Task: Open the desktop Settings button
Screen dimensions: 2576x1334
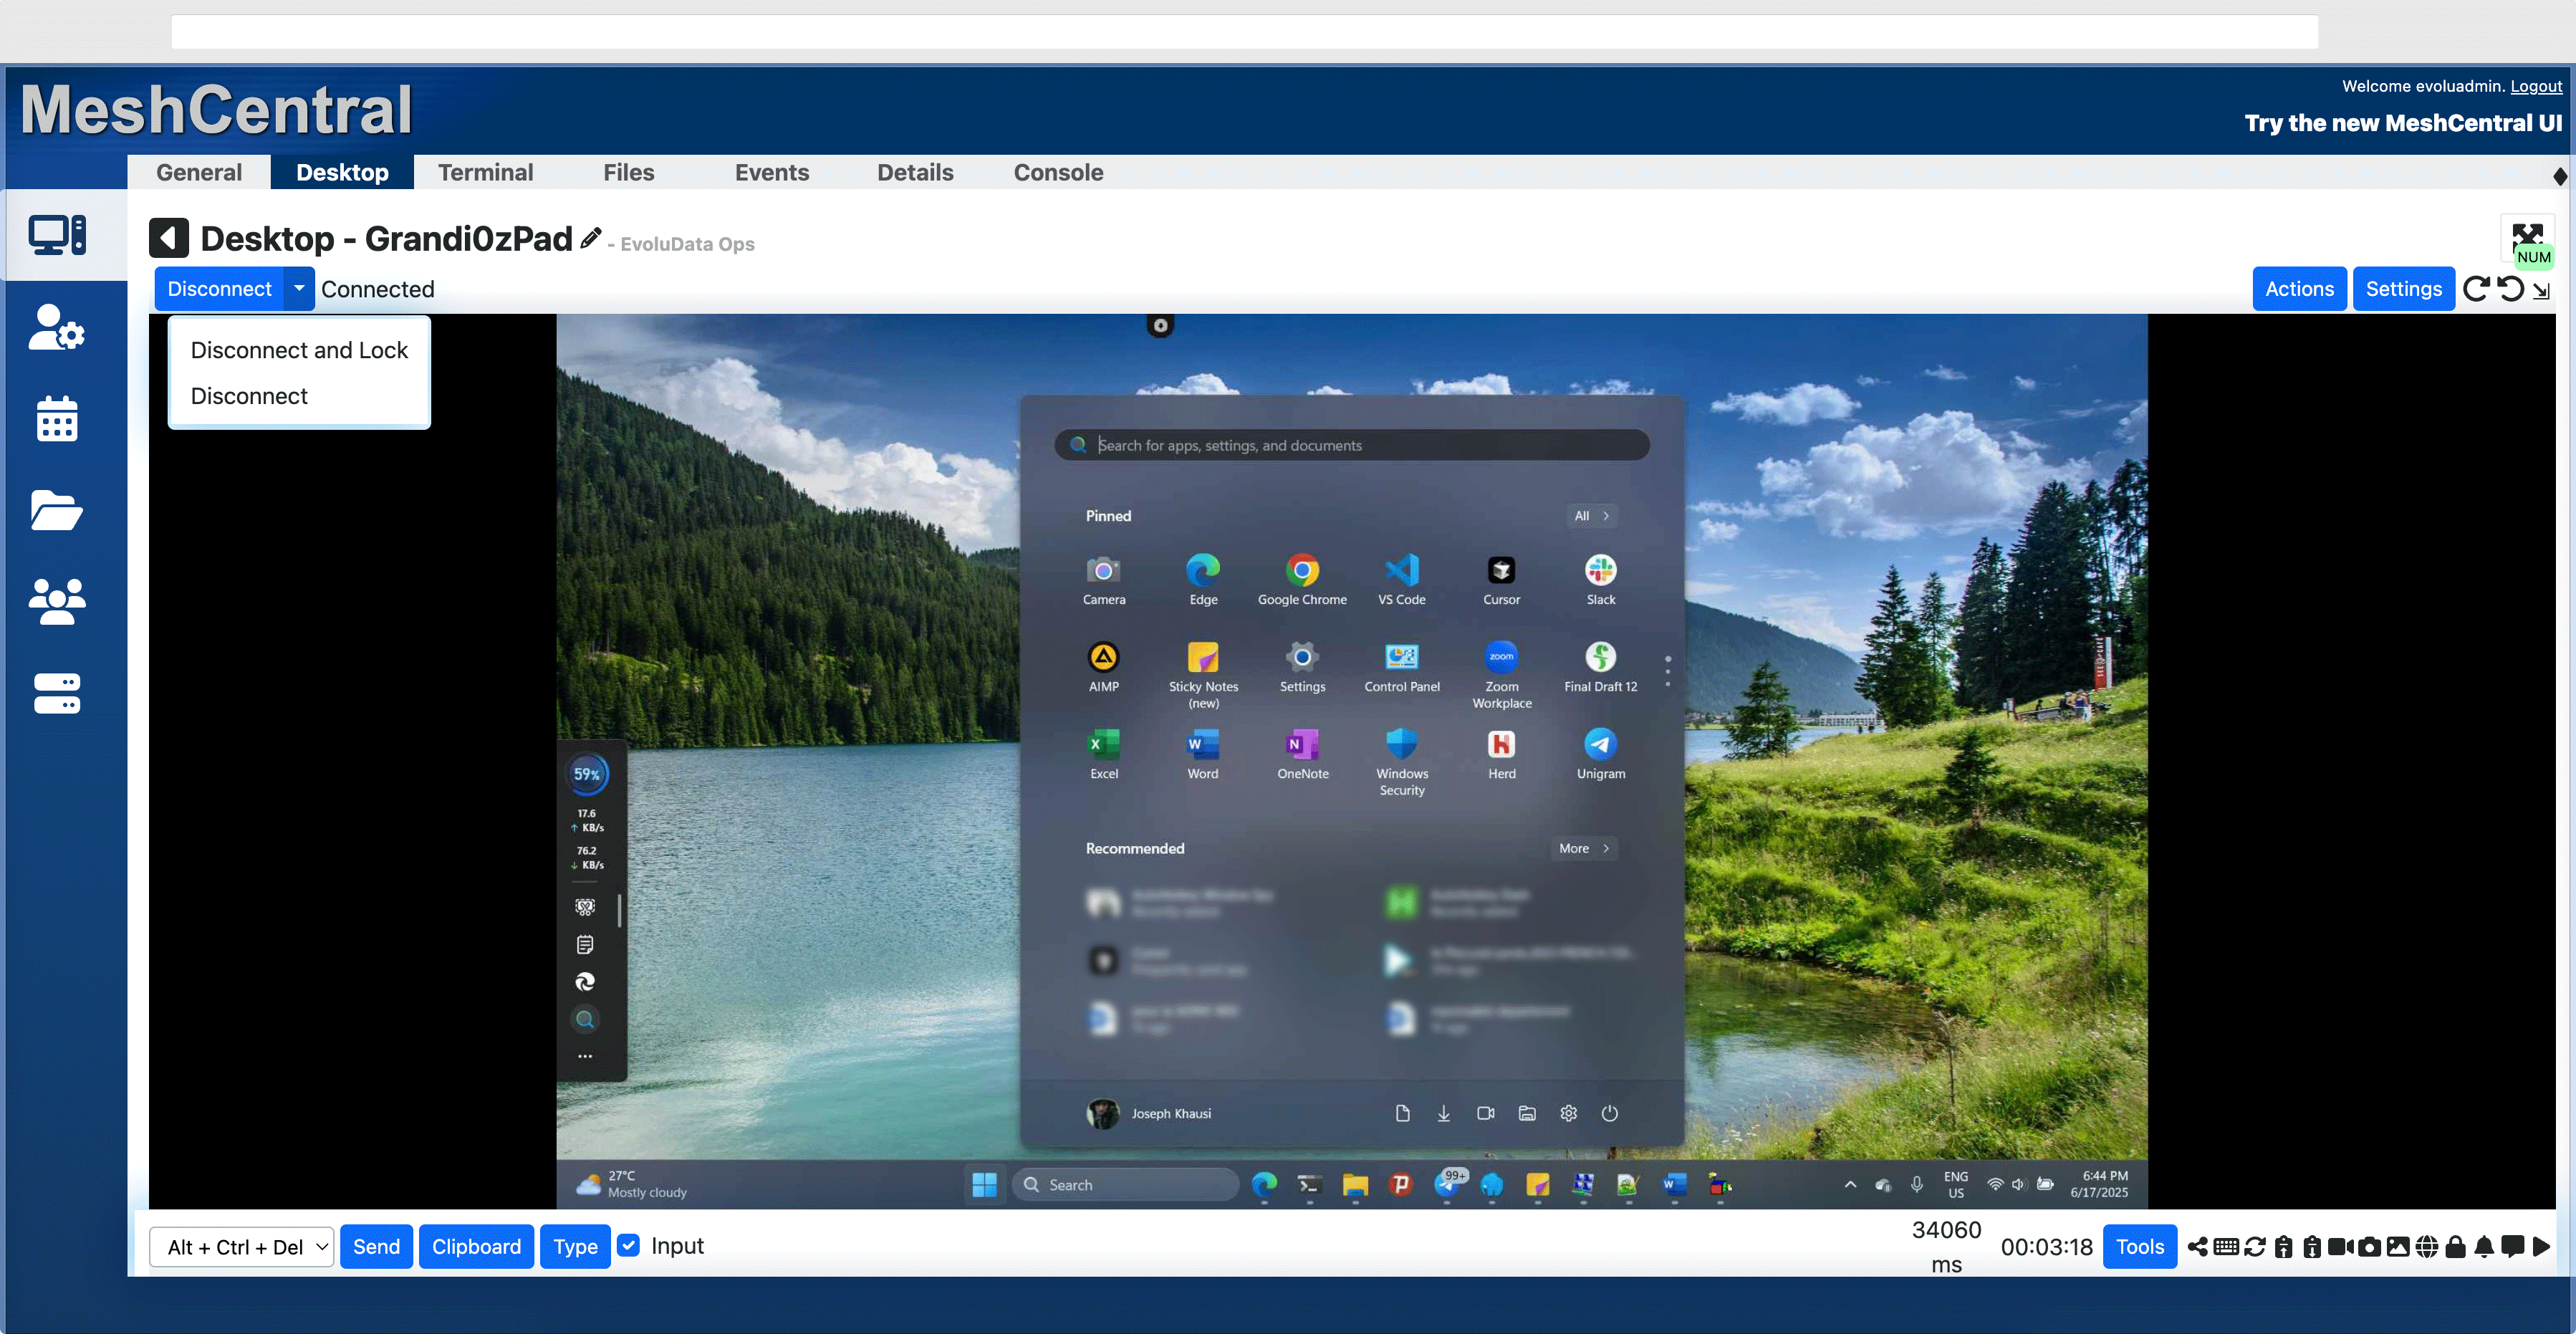Action: click(x=2403, y=289)
